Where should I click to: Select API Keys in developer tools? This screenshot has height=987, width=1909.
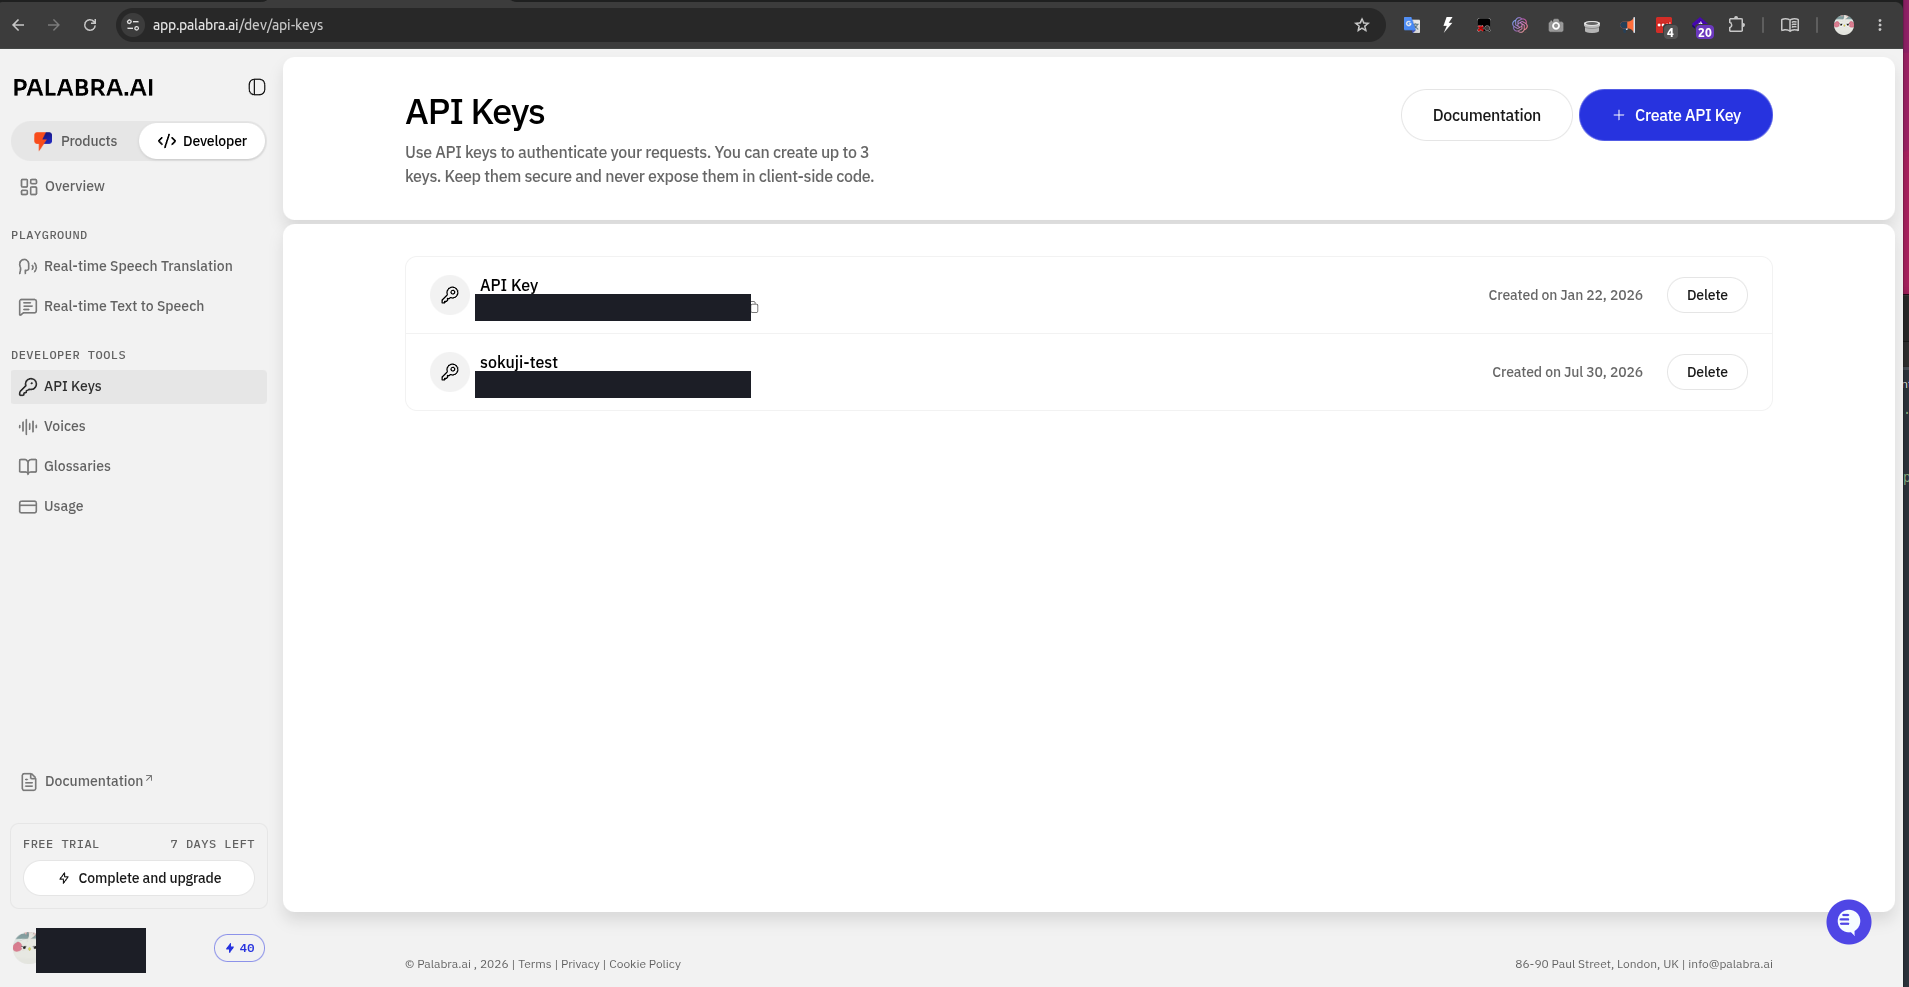(139, 386)
